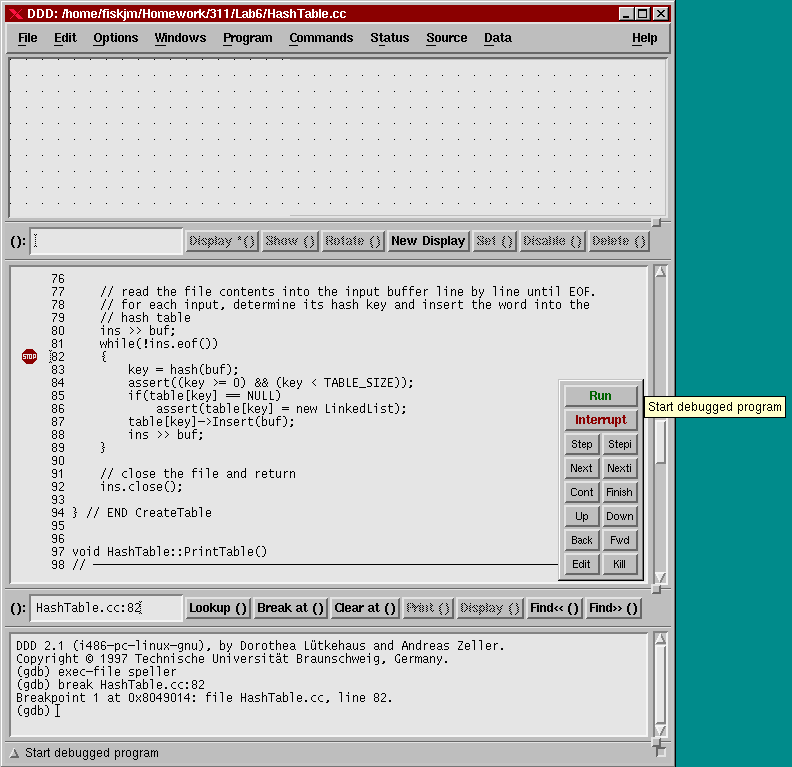Click Finish in the command tool
Screen dimensions: 792x767
click(x=619, y=492)
